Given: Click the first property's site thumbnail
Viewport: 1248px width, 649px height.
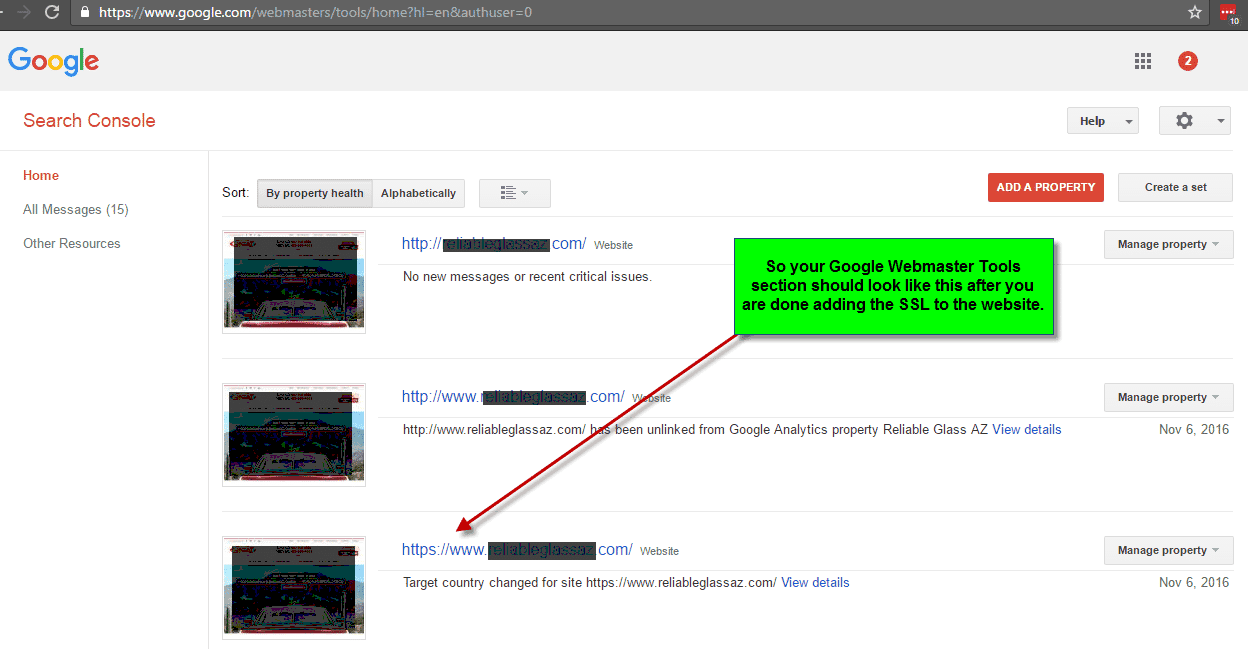Looking at the screenshot, I should pyautogui.click(x=293, y=281).
